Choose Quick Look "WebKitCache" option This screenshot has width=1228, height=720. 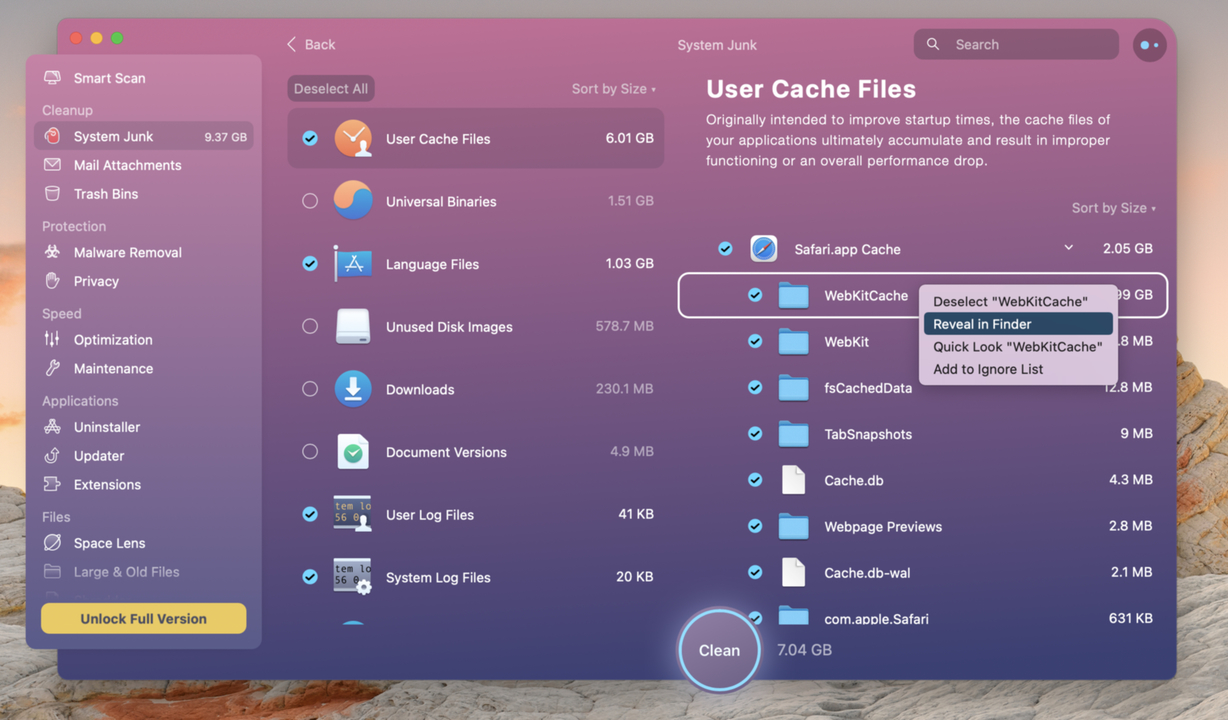pyautogui.click(x=1018, y=347)
